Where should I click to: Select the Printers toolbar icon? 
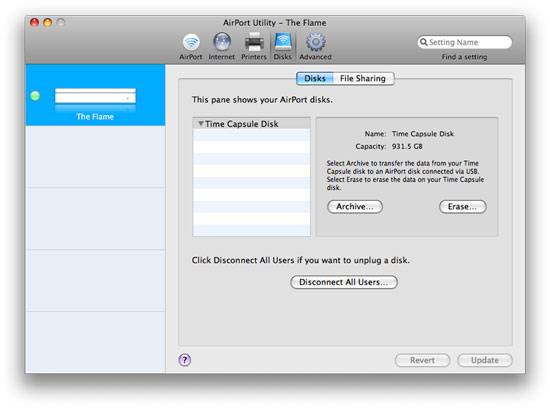tap(254, 42)
